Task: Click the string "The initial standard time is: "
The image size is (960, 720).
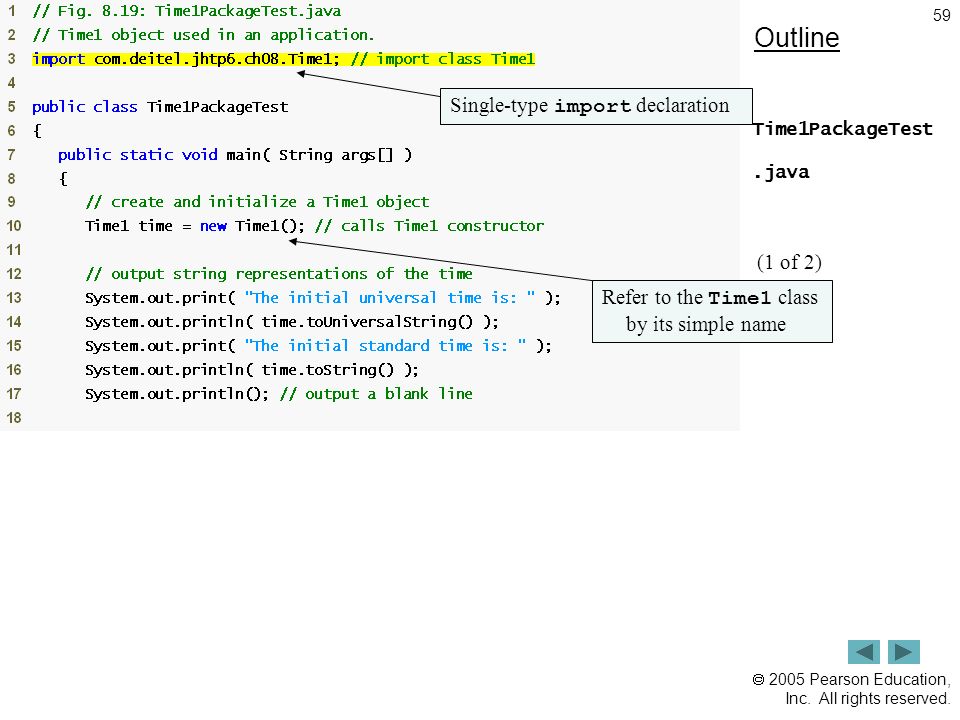Action: coord(385,346)
